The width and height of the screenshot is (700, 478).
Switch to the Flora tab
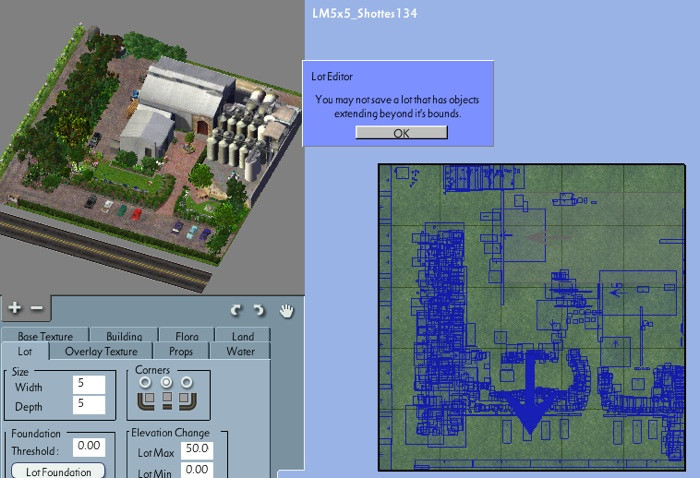coord(187,336)
